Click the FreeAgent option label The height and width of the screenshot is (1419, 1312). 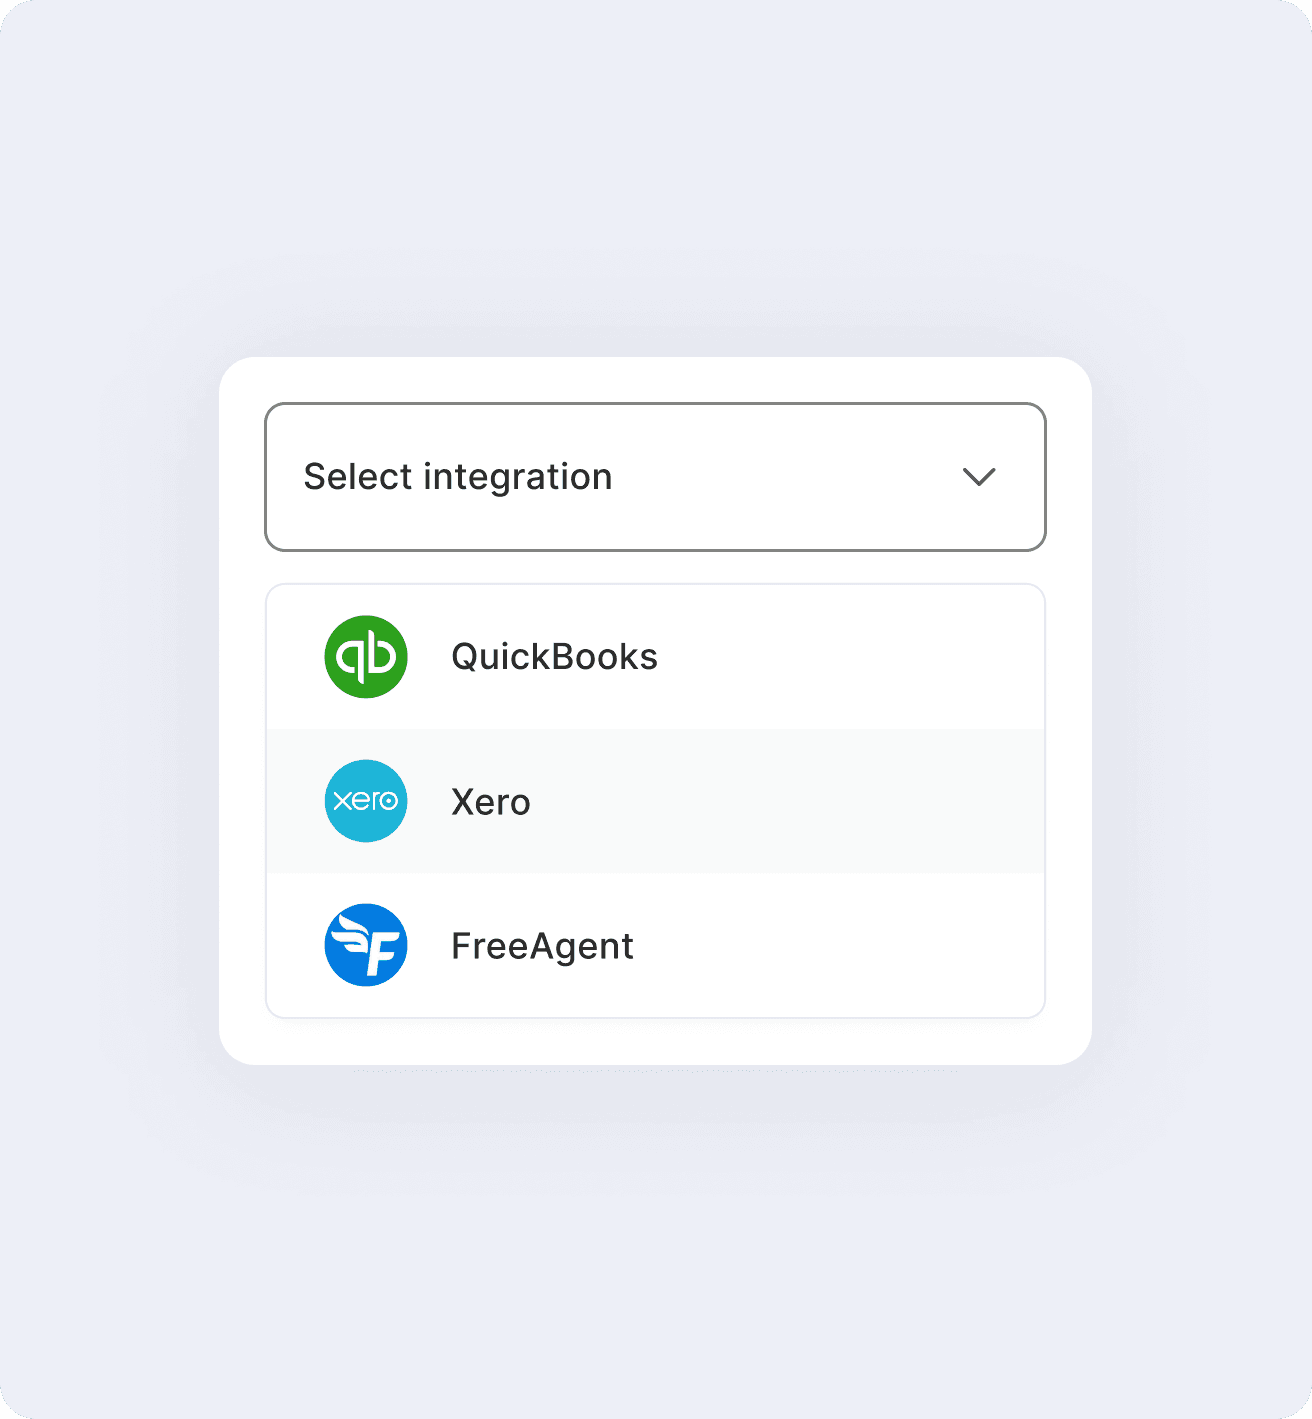pyautogui.click(x=543, y=945)
